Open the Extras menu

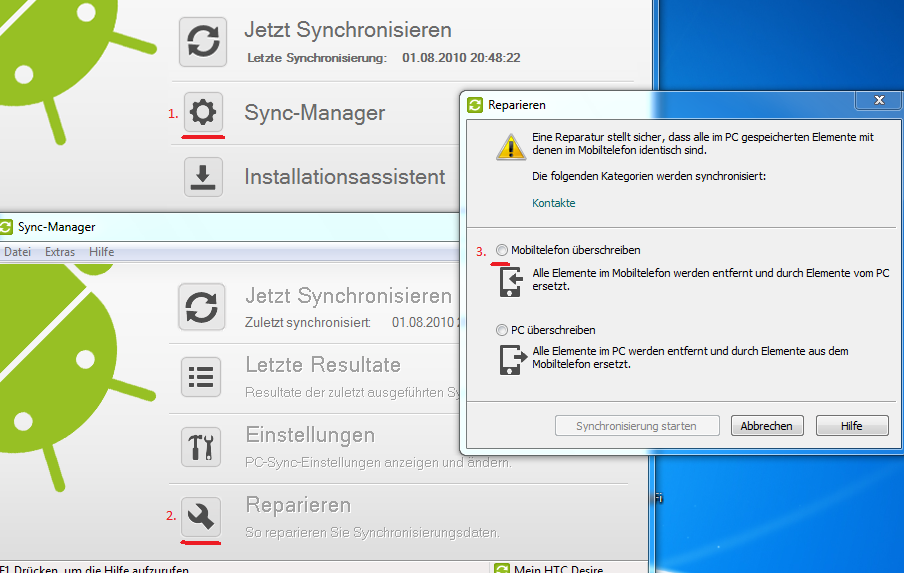pyautogui.click(x=60, y=252)
